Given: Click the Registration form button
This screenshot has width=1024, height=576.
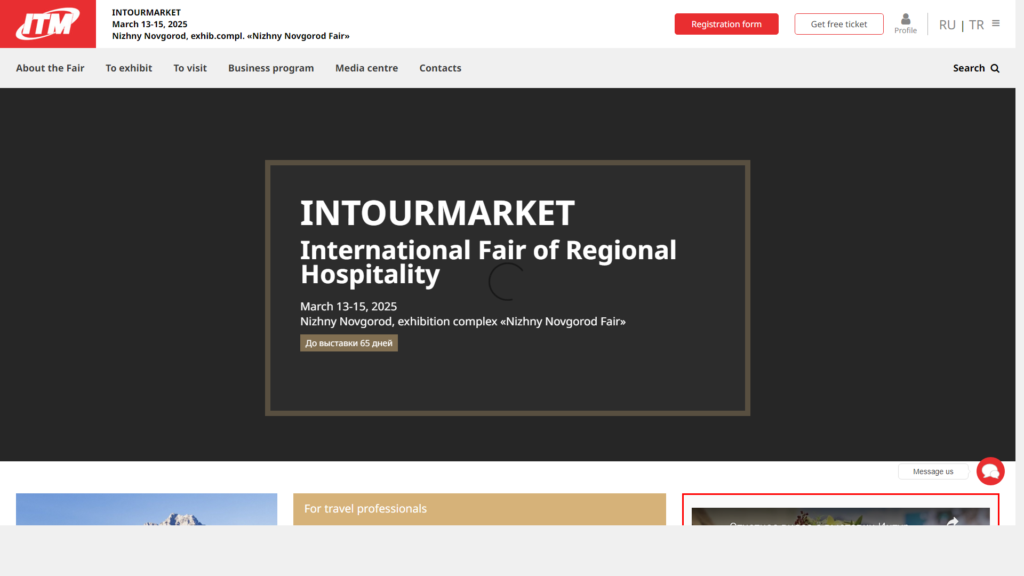Looking at the screenshot, I should pyautogui.click(x=726, y=24).
